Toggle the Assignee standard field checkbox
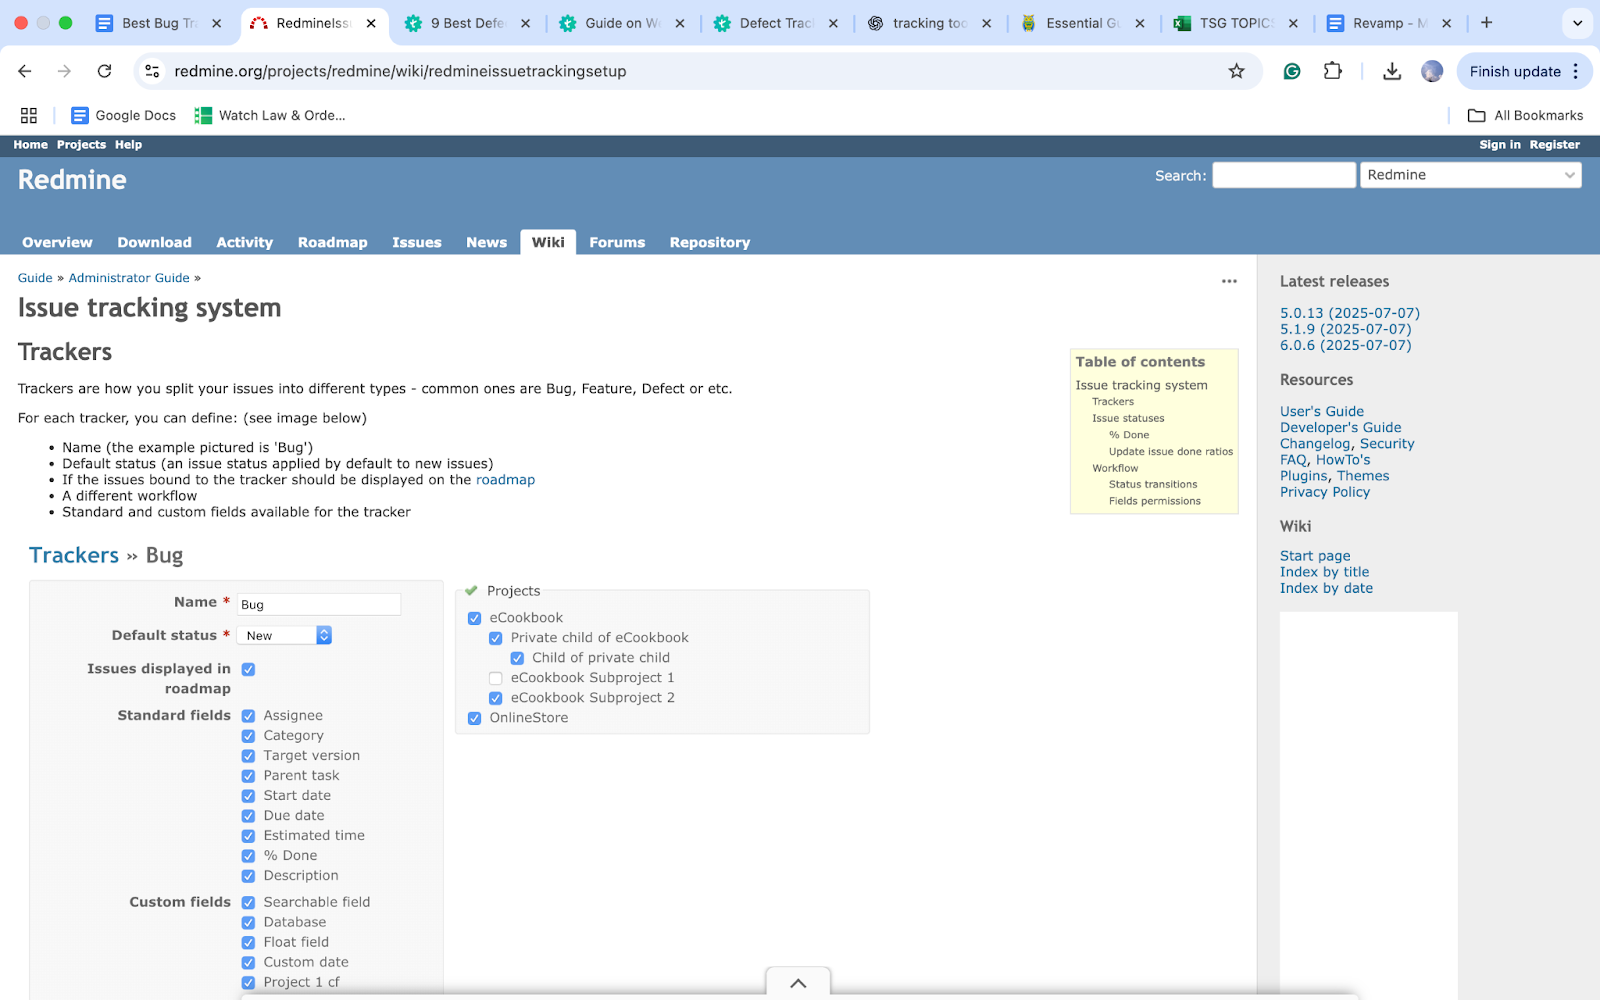 pos(248,716)
